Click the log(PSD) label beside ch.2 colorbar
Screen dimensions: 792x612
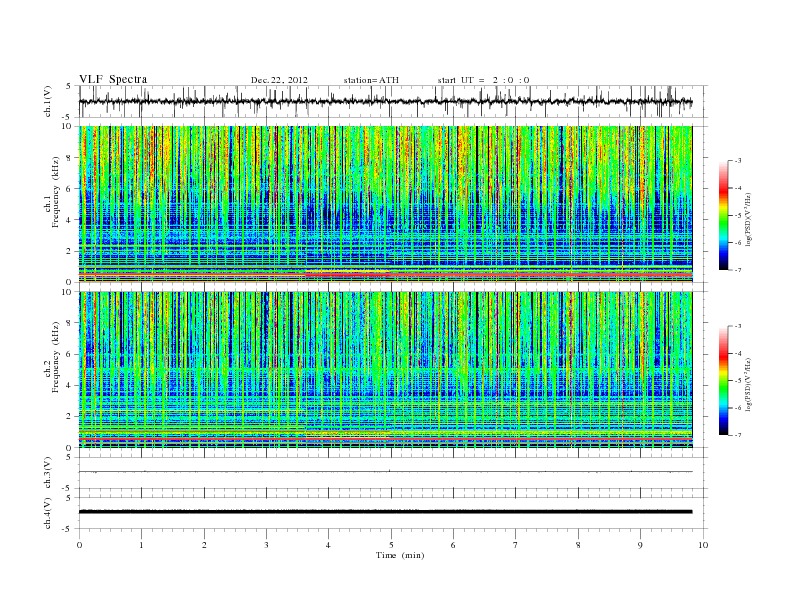point(748,384)
